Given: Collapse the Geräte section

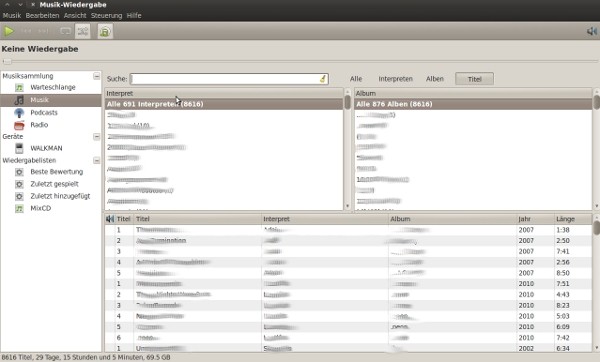Looking at the screenshot, I should tap(96, 137).
